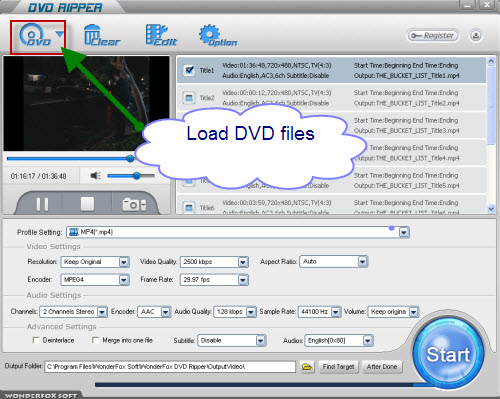Uncheck the Title1 checkbox
Viewport: 500px width, 399px height.
pos(189,70)
